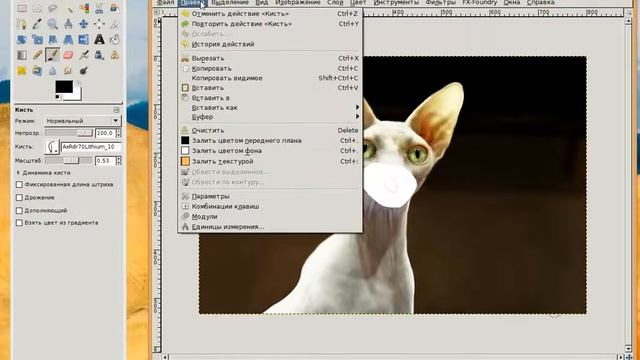This screenshot has height=360, width=640.
Task: Select the Scale tool
Action: (x=37, y=39)
